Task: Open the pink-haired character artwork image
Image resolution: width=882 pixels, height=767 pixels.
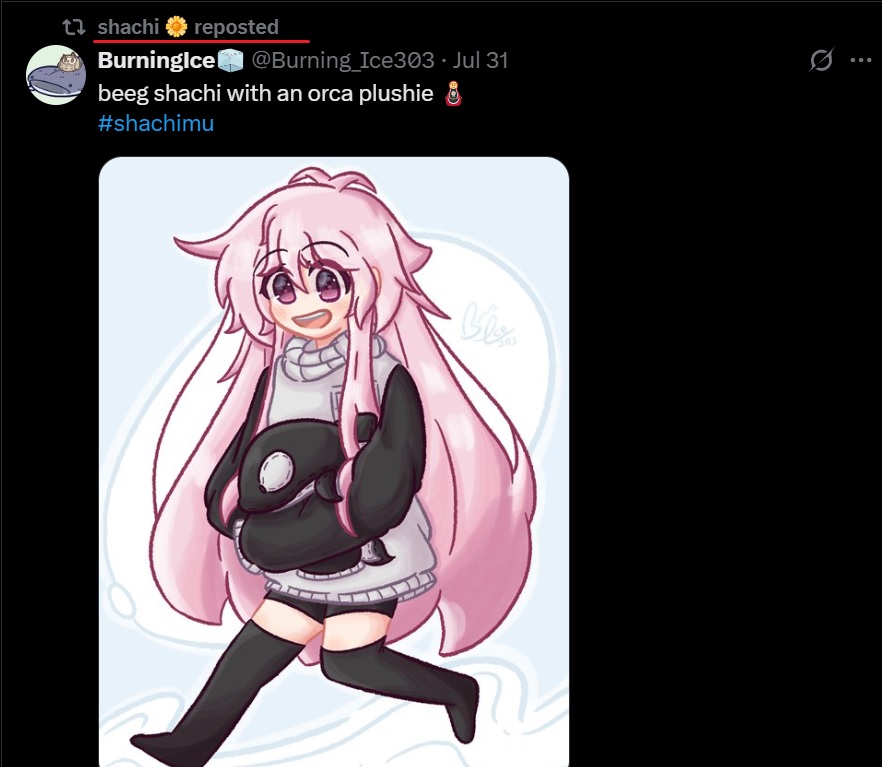Action: (x=334, y=462)
